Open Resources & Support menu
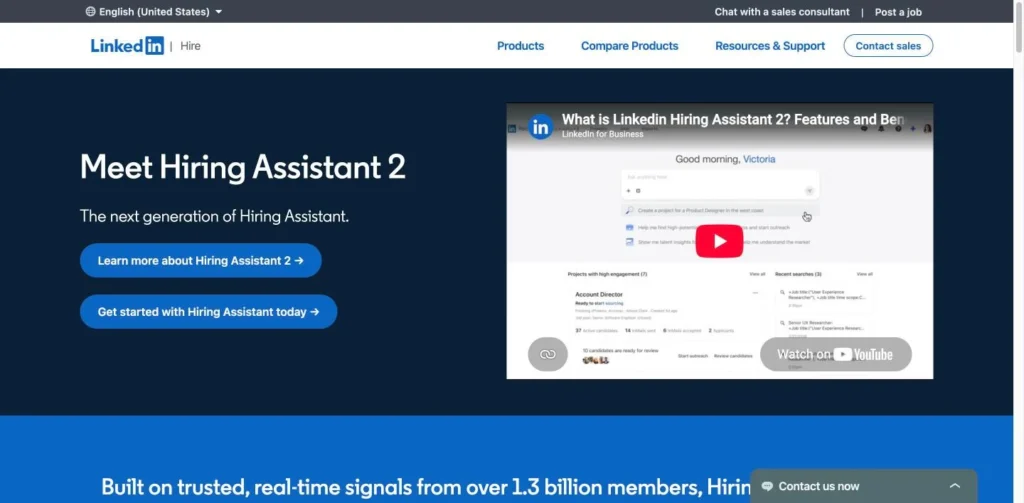Viewport: 1024px width, 503px height. (770, 46)
